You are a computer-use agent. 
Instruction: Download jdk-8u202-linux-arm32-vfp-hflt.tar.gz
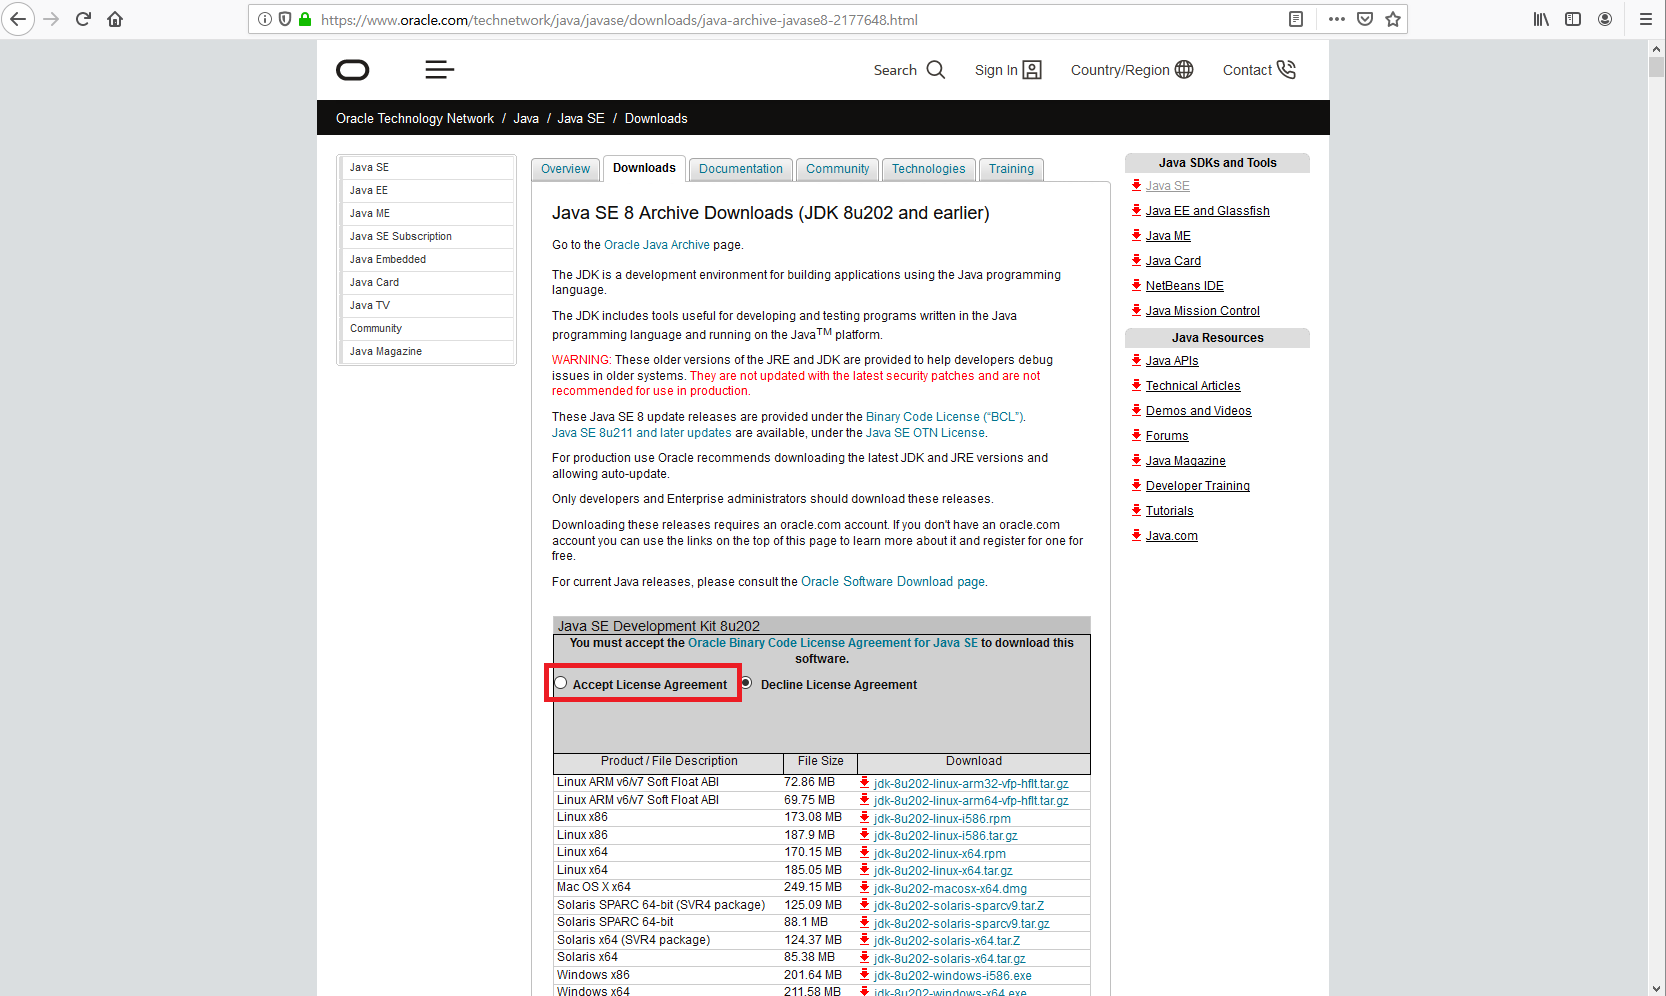pyautogui.click(x=971, y=784)
